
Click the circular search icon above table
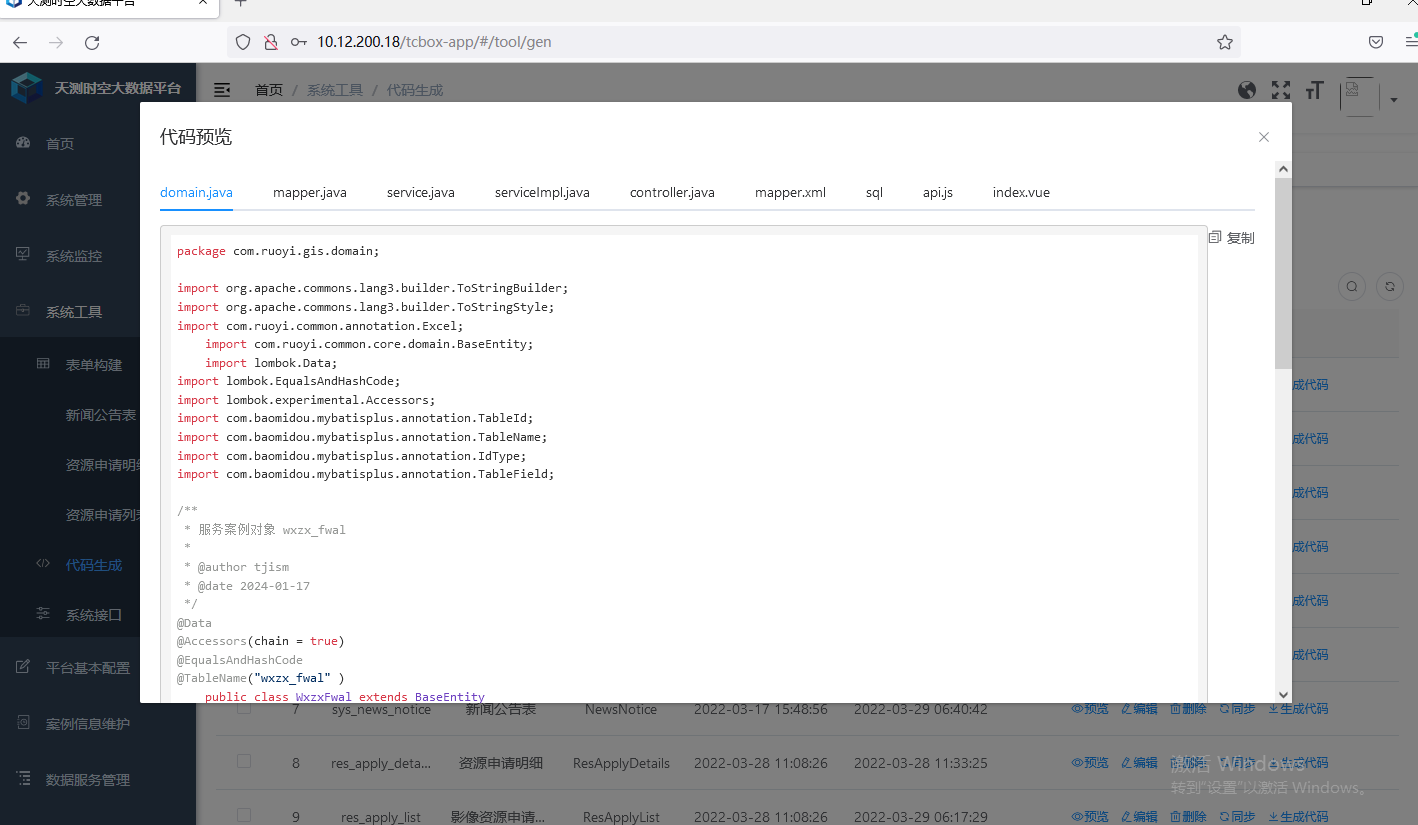click(x=1352, y=287)
